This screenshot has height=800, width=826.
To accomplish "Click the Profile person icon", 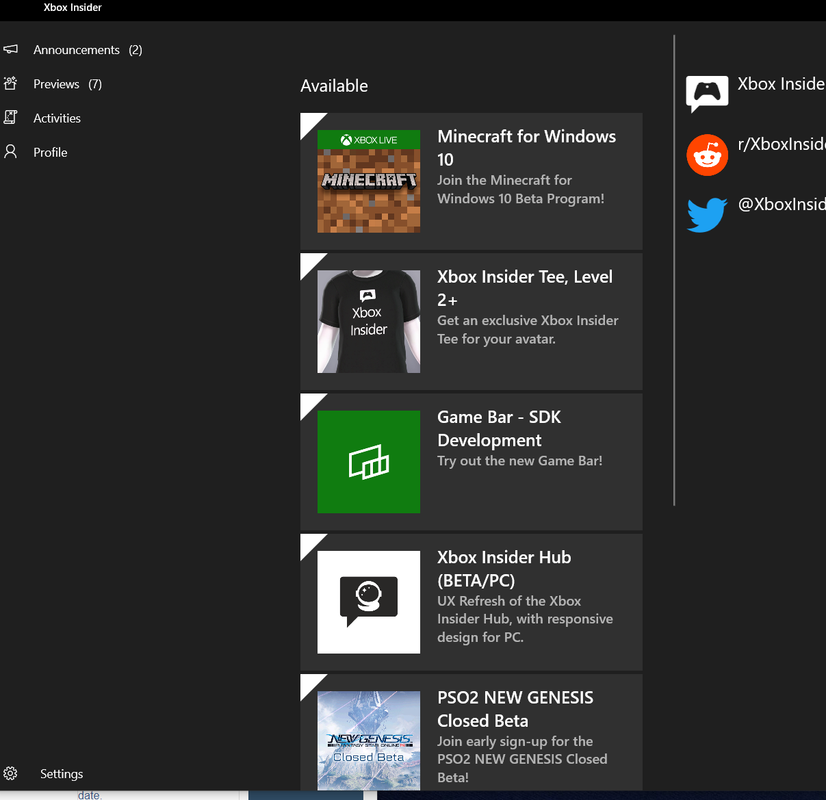I will point(11,152).
